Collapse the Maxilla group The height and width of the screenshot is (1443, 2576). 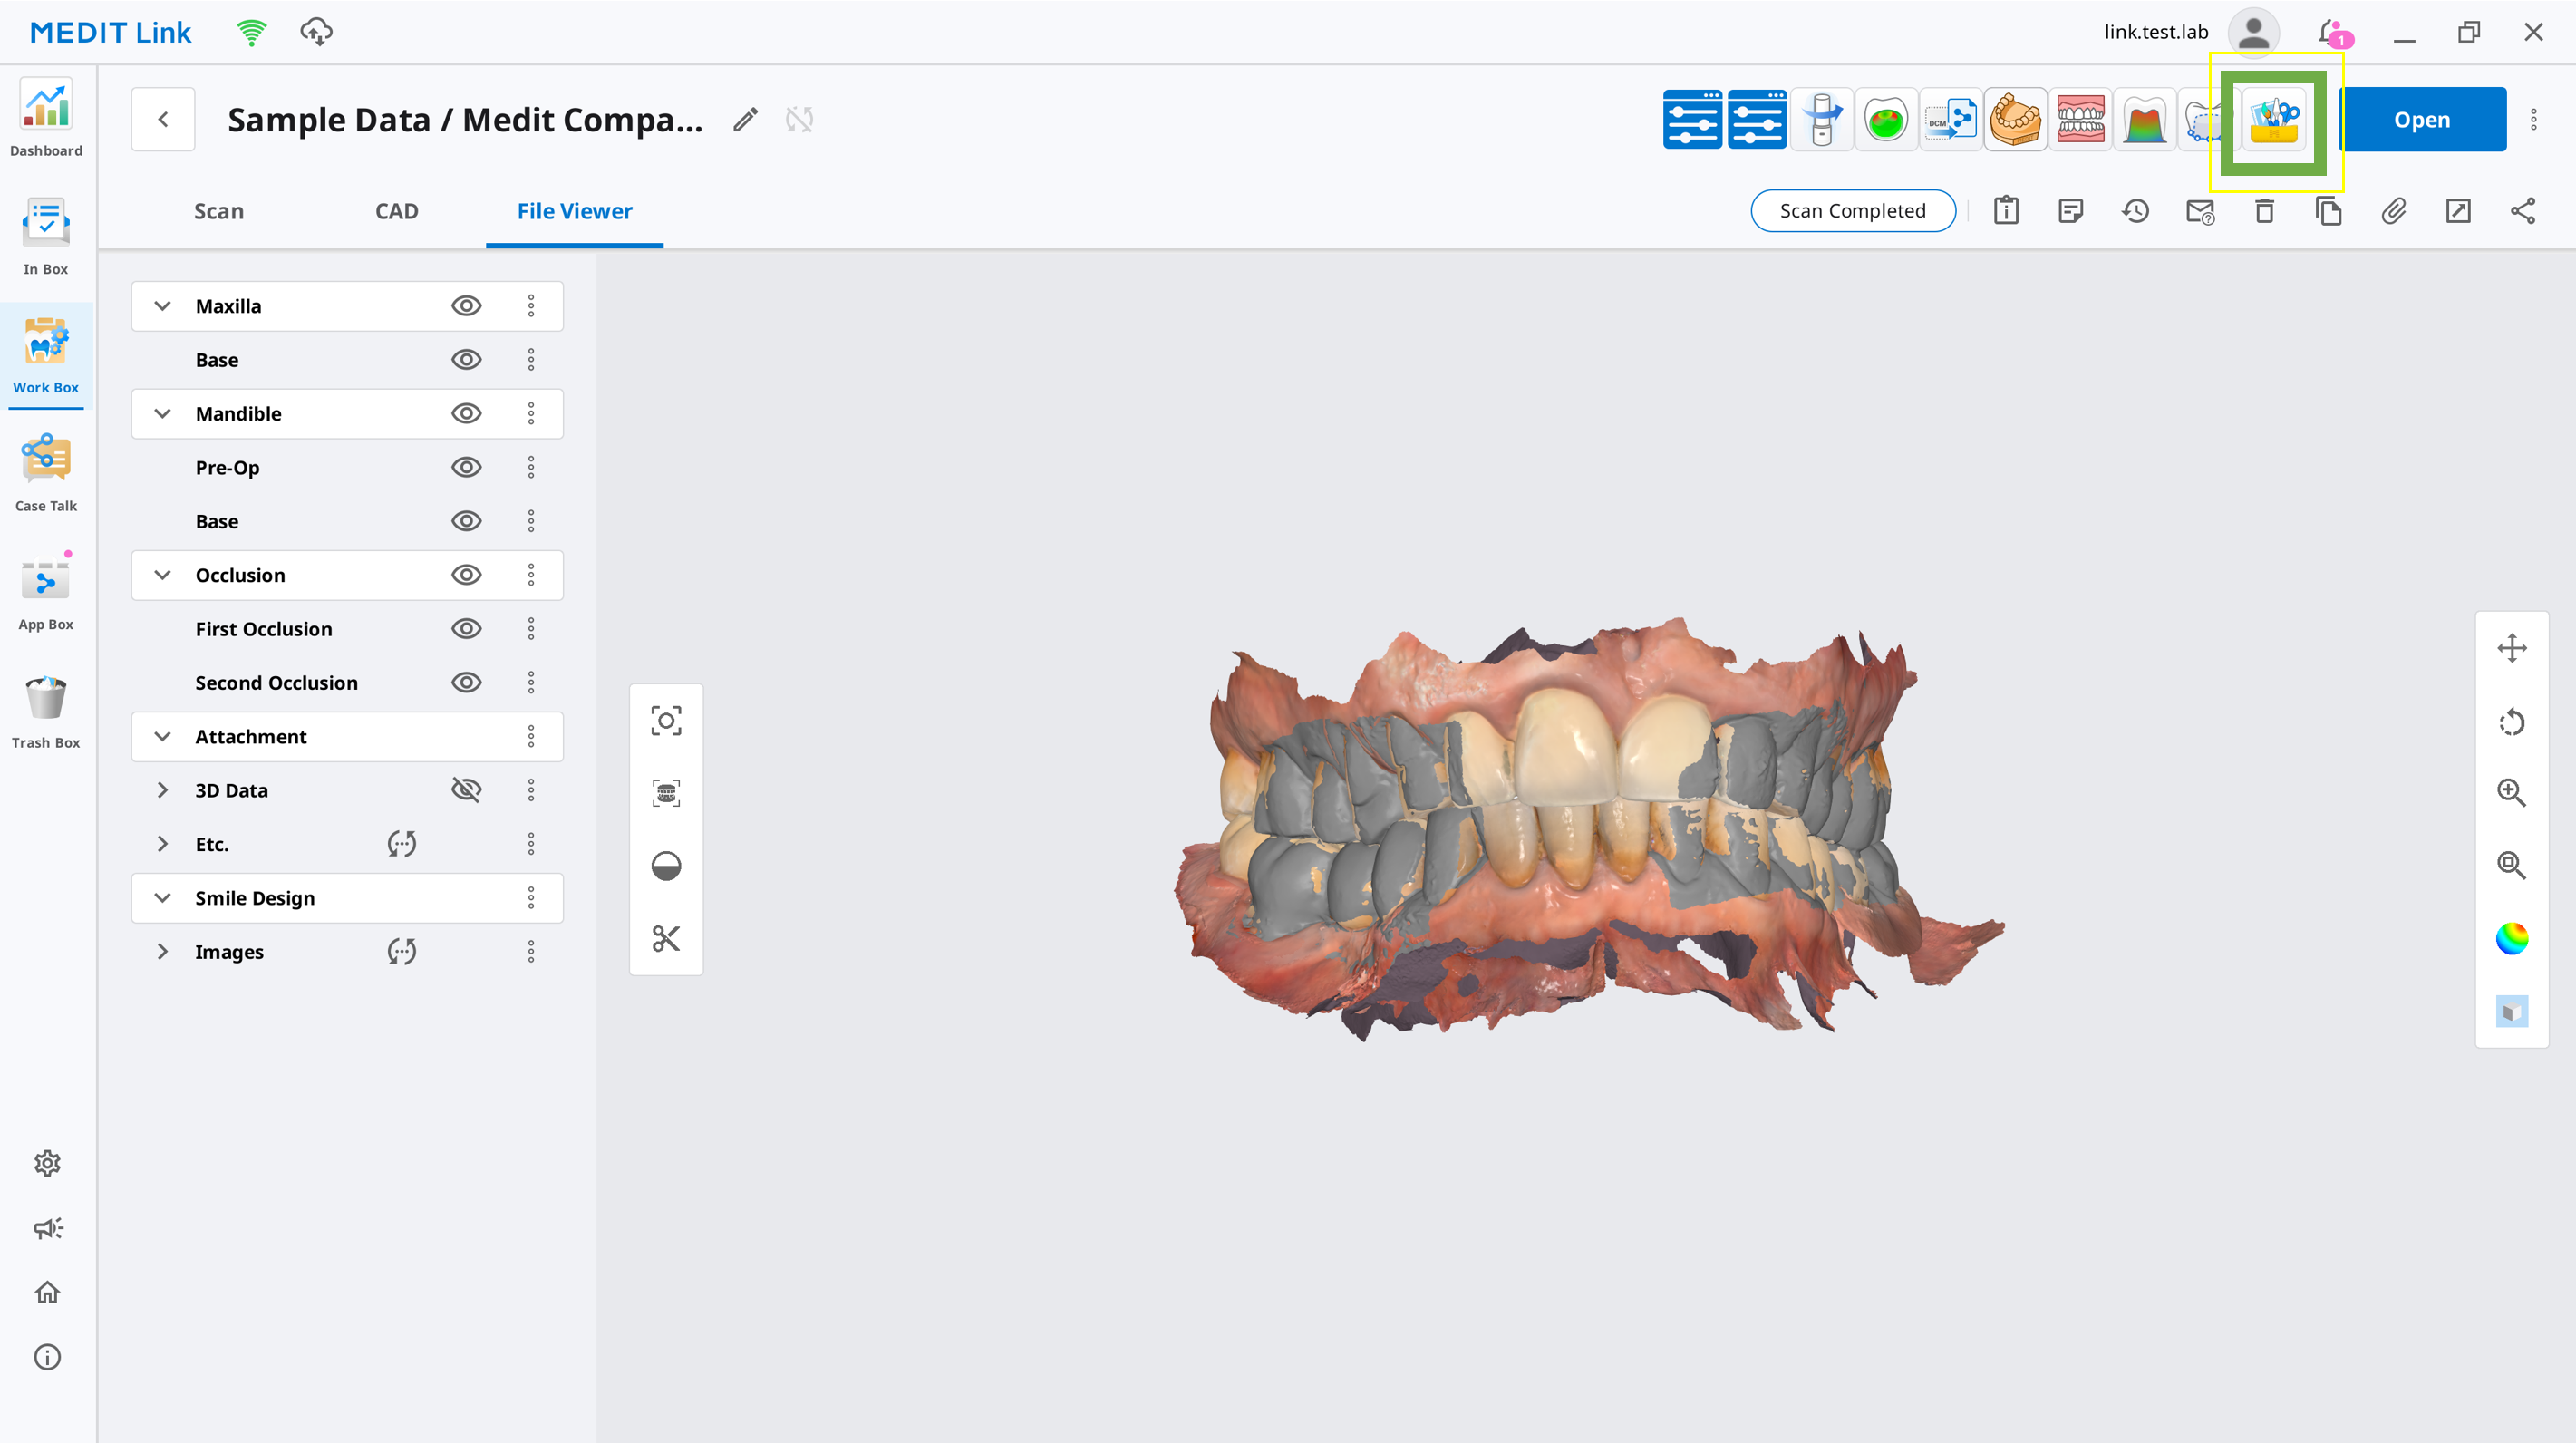(x=162, y=306)
